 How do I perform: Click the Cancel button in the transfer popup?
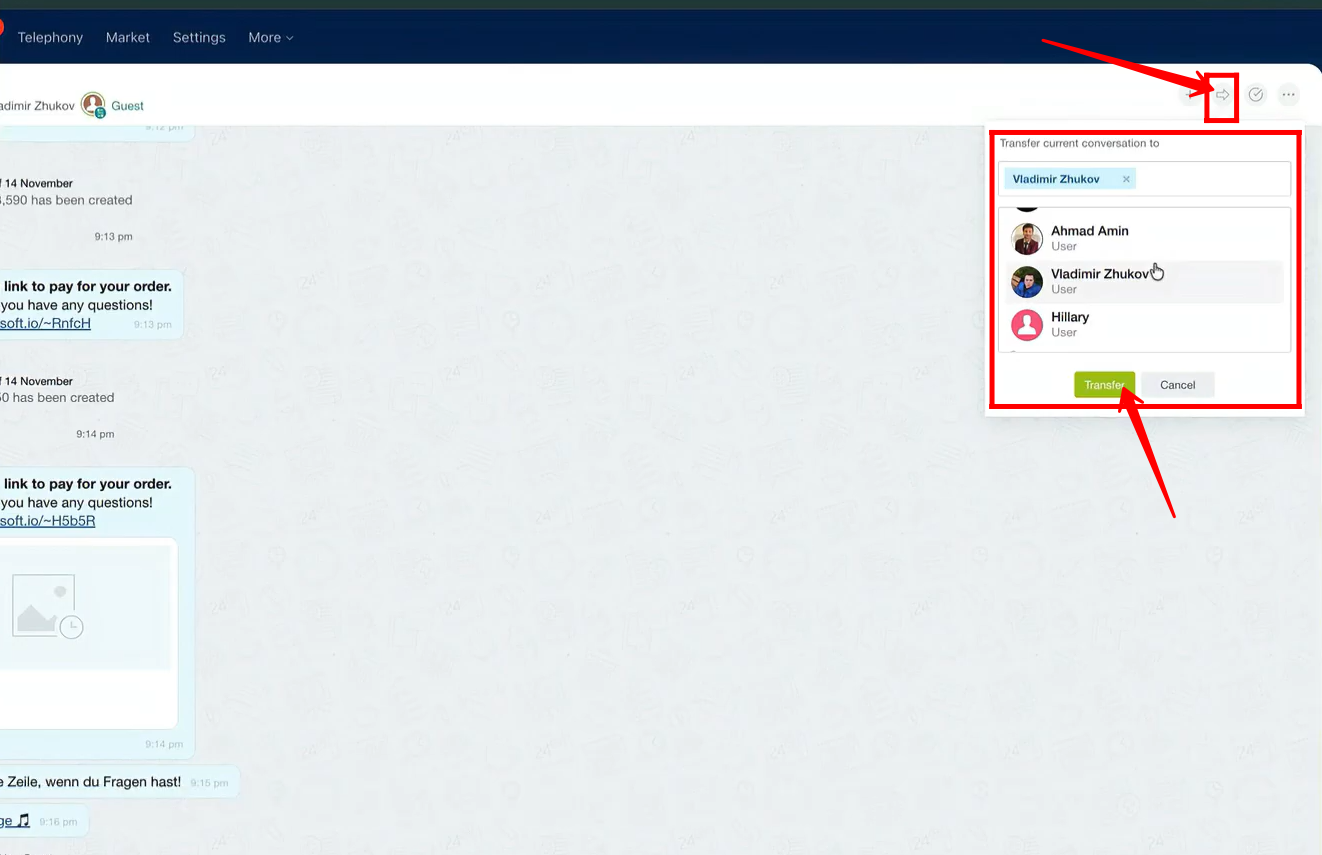click(1177, 385)
